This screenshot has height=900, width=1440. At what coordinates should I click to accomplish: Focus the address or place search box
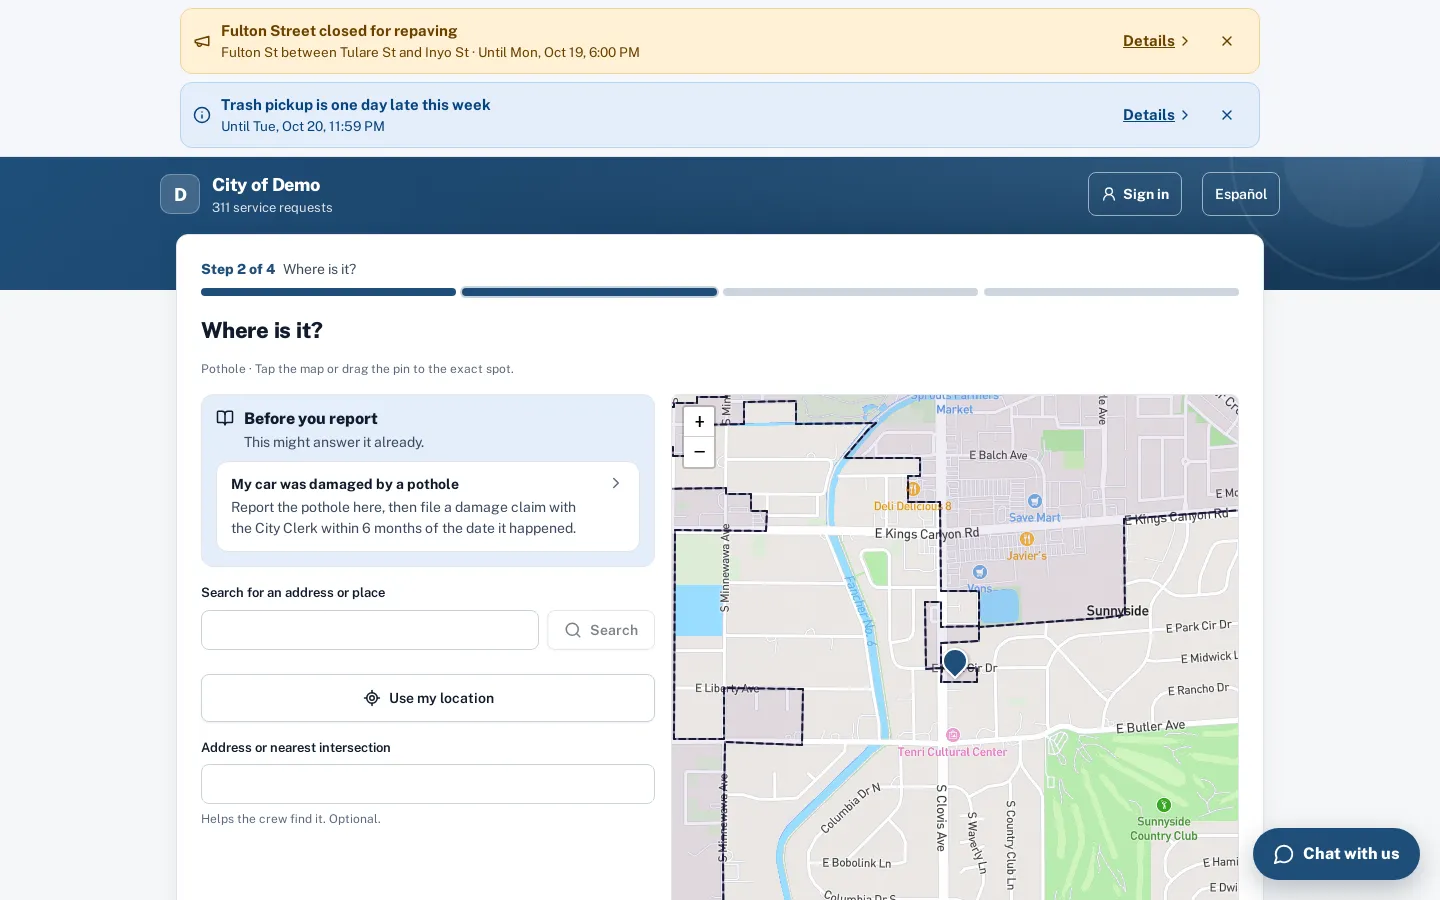(x=370, y=630)
